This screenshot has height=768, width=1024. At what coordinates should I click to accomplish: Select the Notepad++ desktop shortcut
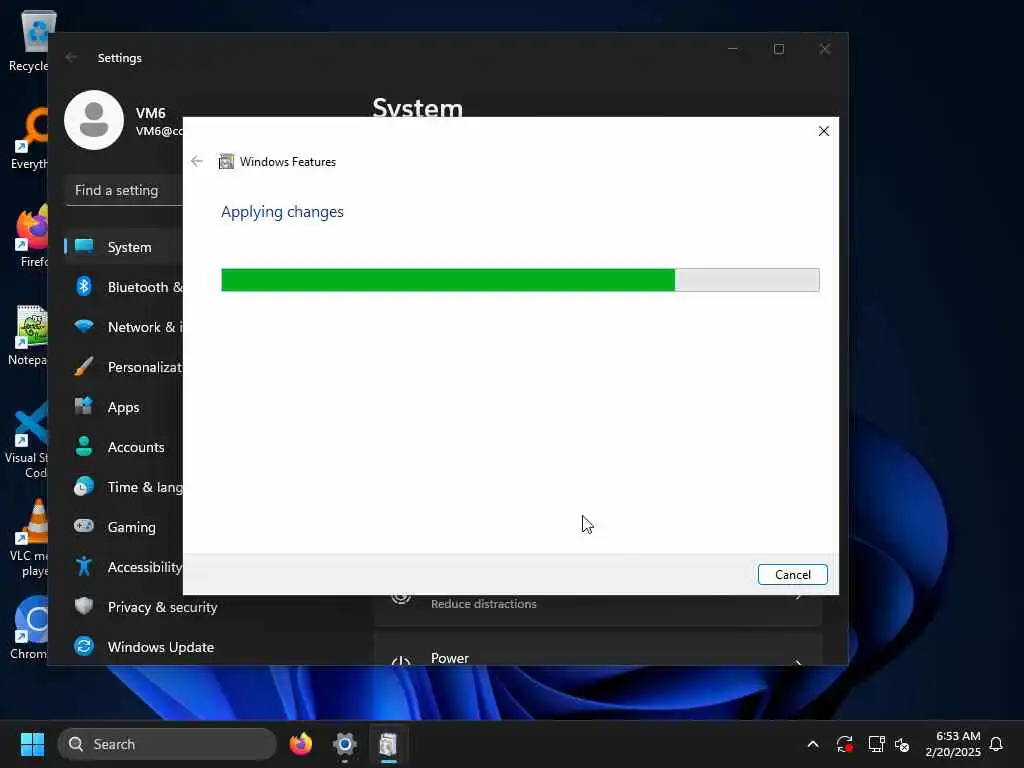click(27, 335)
